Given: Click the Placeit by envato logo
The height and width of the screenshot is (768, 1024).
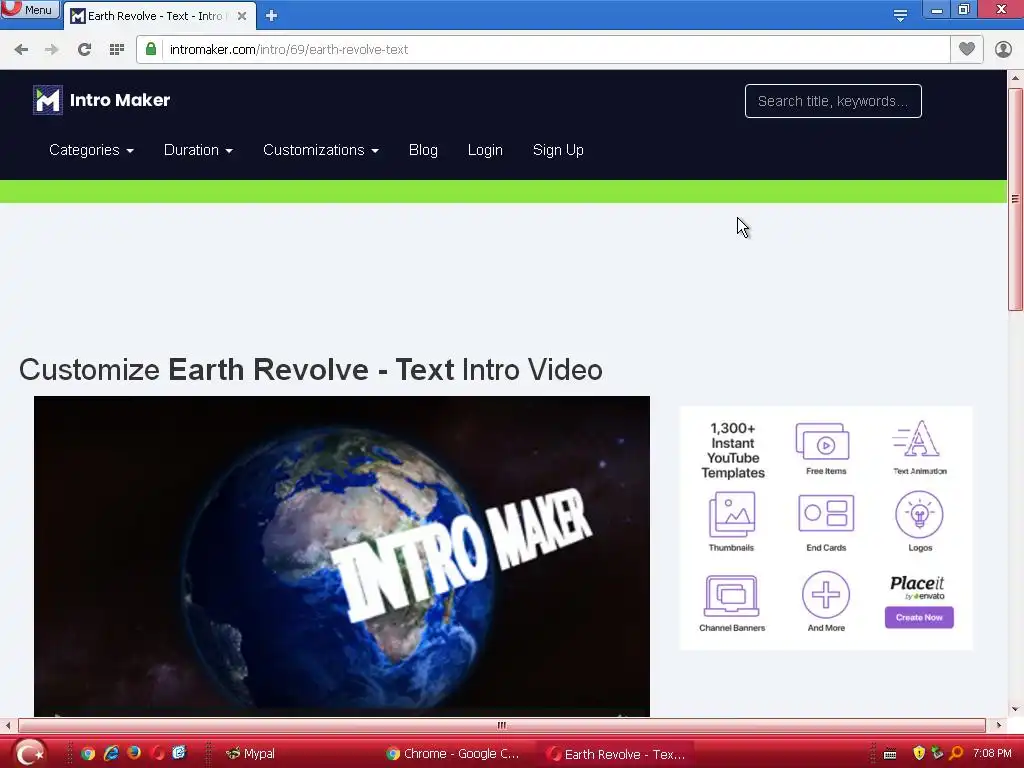Looking at the screenshot, I should coord(918,587).
